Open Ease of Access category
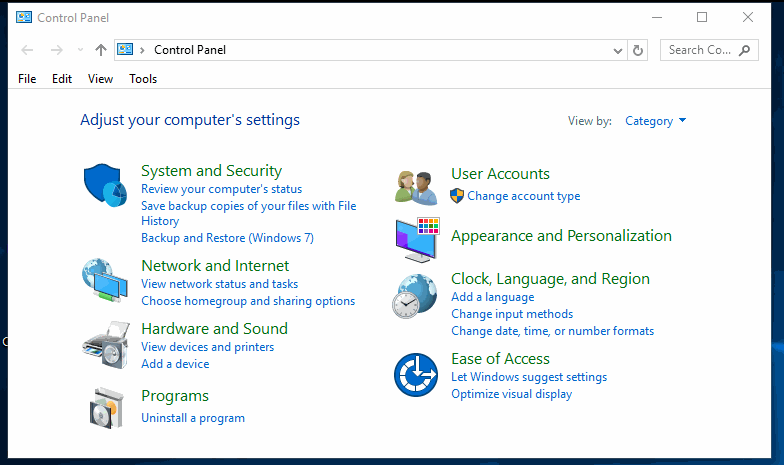This screenshot has width=784, height=465. [x=500, y=358]
